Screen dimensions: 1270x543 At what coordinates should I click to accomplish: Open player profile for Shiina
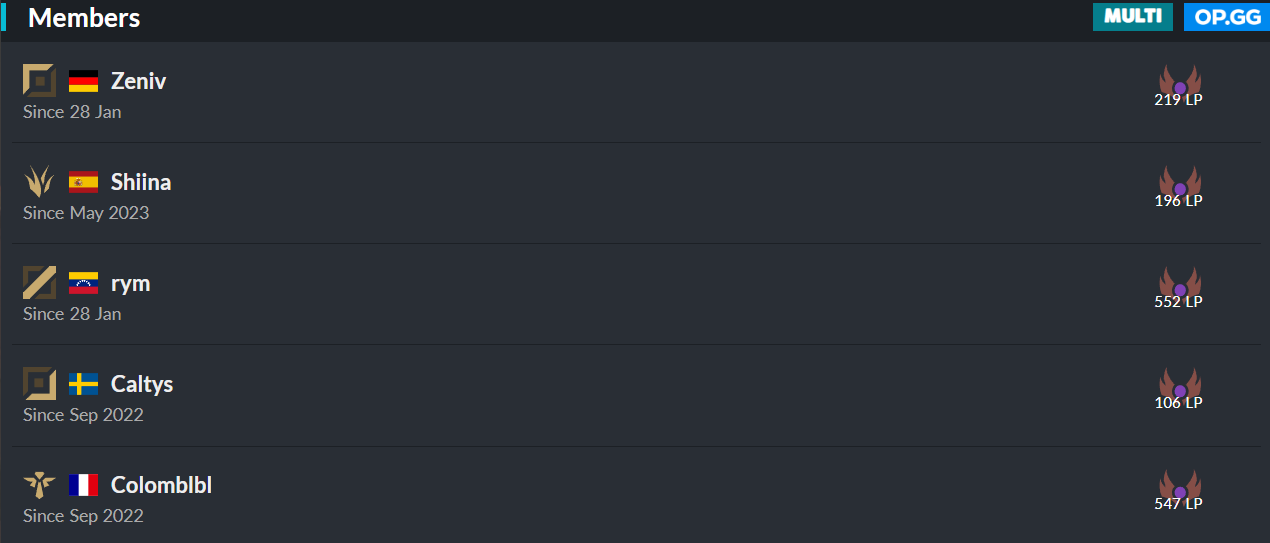141,182
